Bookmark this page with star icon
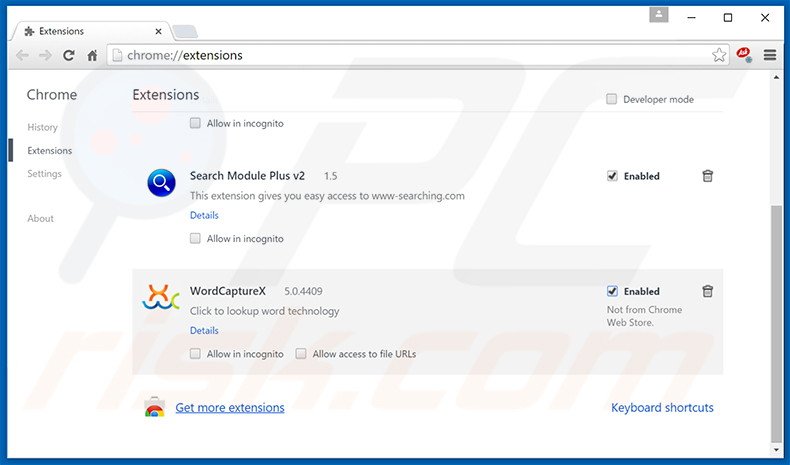The width and height of the screenshot is (790, 465). (x=719, y=56)
